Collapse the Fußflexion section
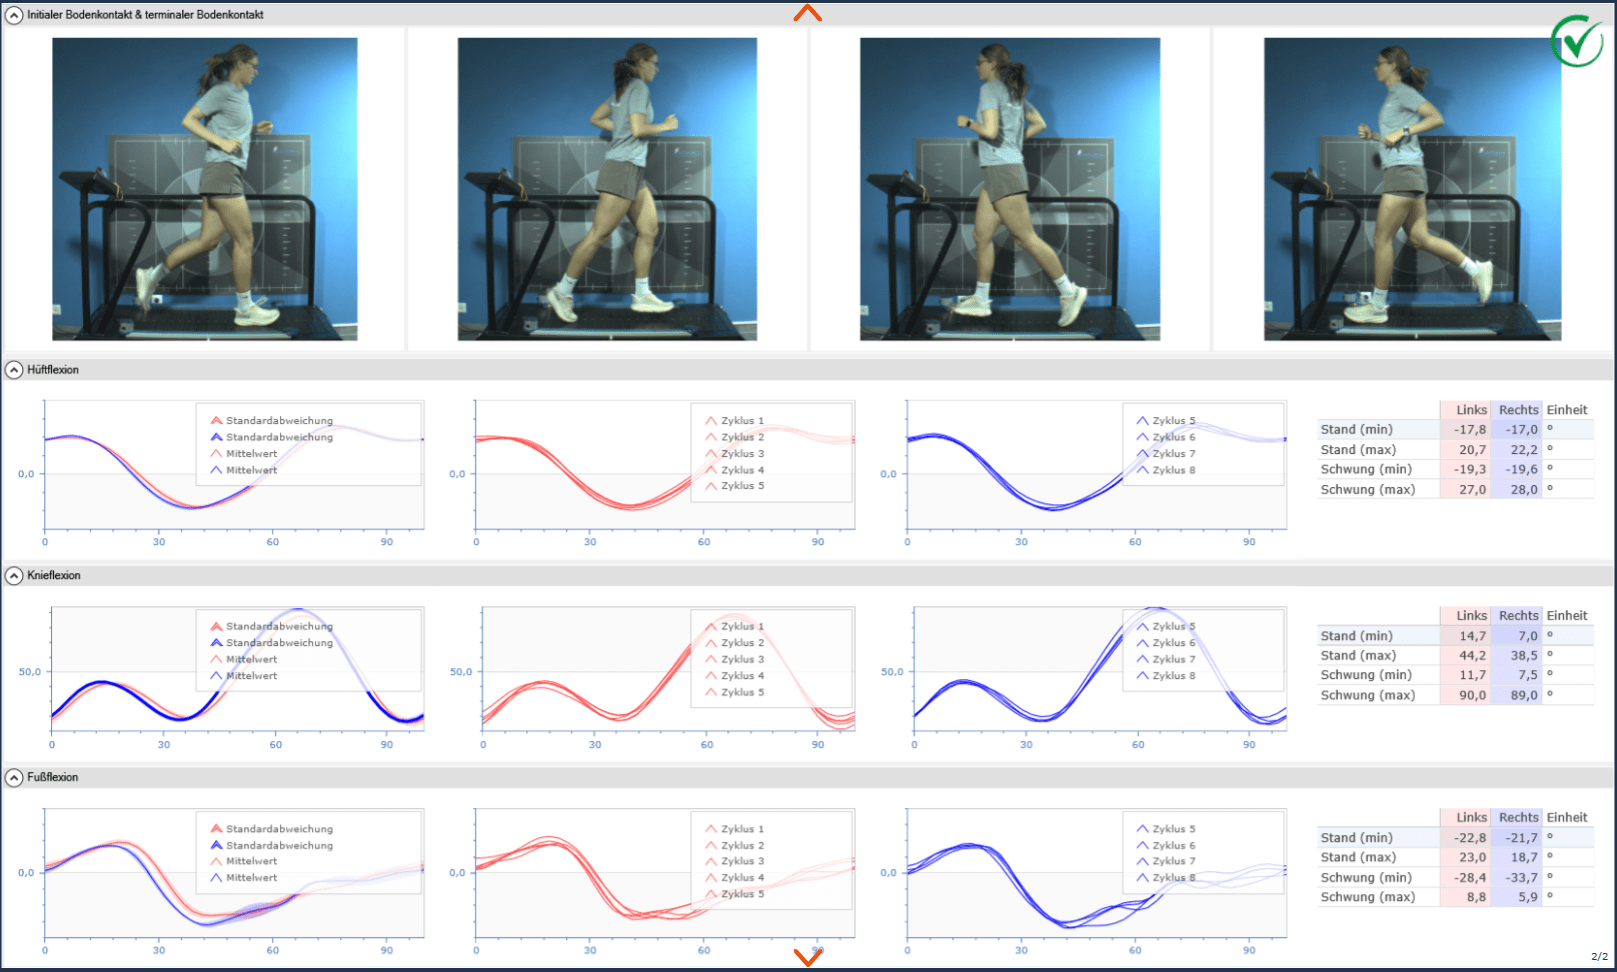Viewport: 1617px width, 972px height. coord(14,777)
